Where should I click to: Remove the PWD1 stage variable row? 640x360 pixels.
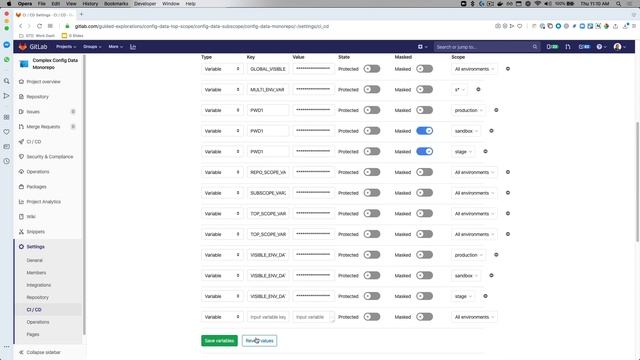(485, 151)
